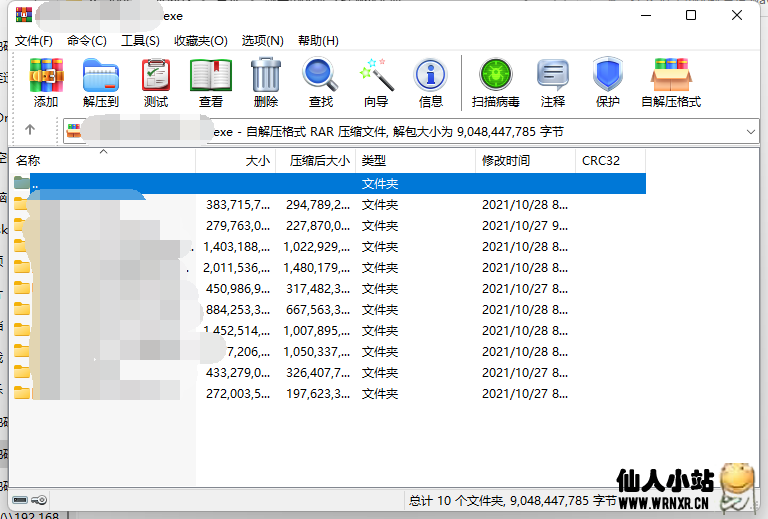
Task: Open the 查找 (Find) magnifier tool
Action: pyautogui.click(x=320, y=82)
